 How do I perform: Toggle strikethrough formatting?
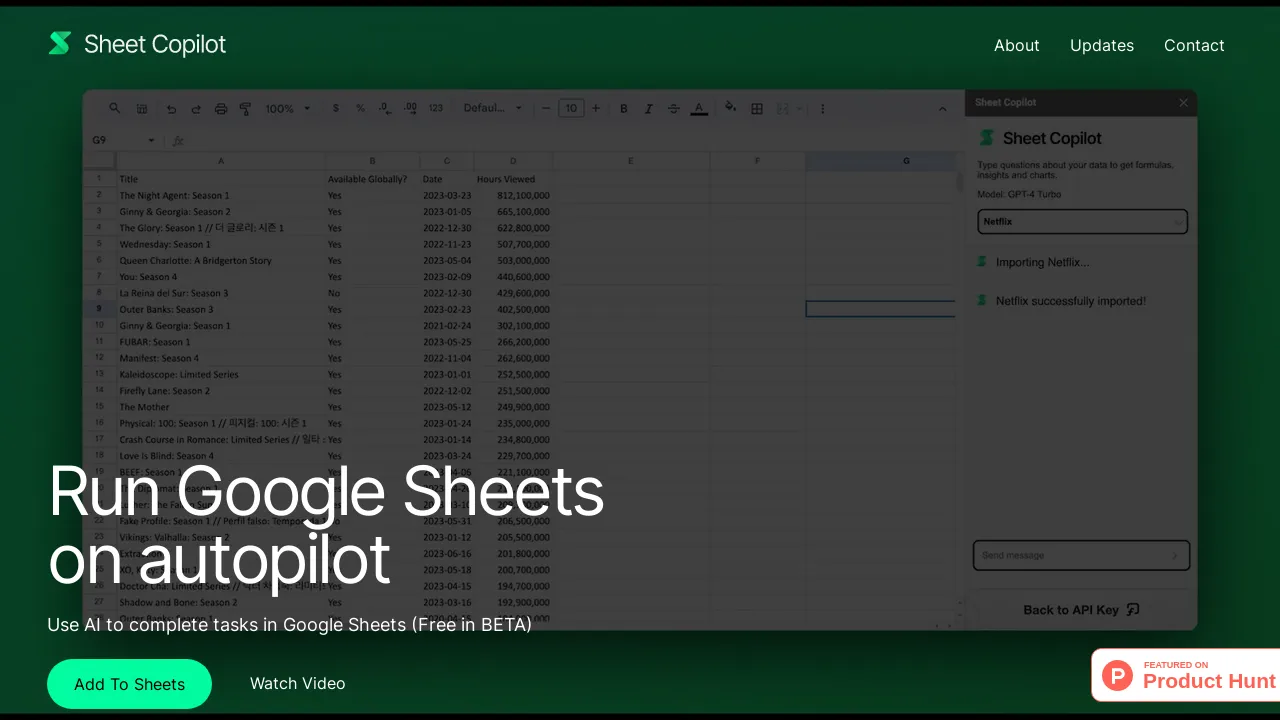pos(673,108)
